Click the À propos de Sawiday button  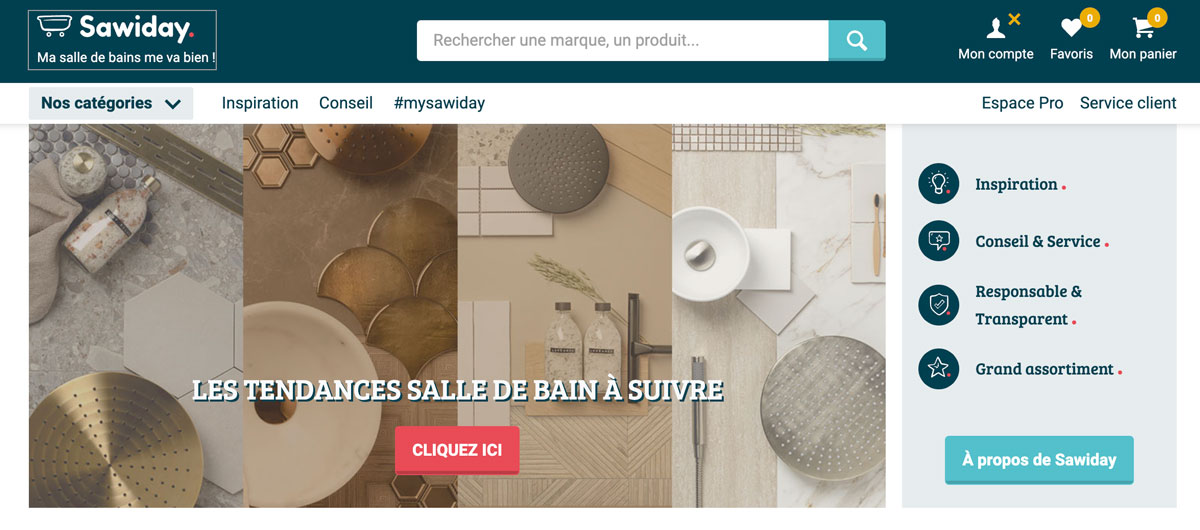[1039, 460]
